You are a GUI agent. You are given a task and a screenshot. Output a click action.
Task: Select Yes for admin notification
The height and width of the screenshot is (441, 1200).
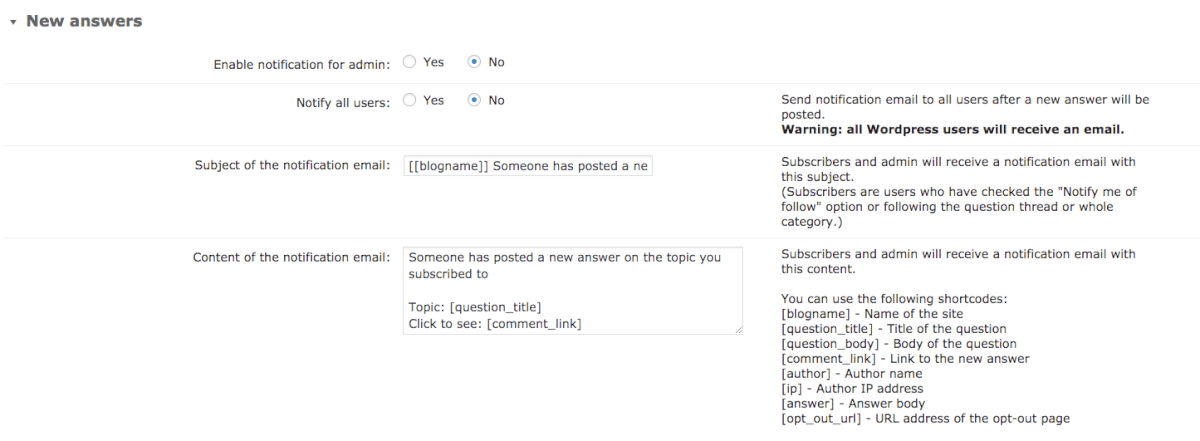pyautogui.click(x=410, y=62)
